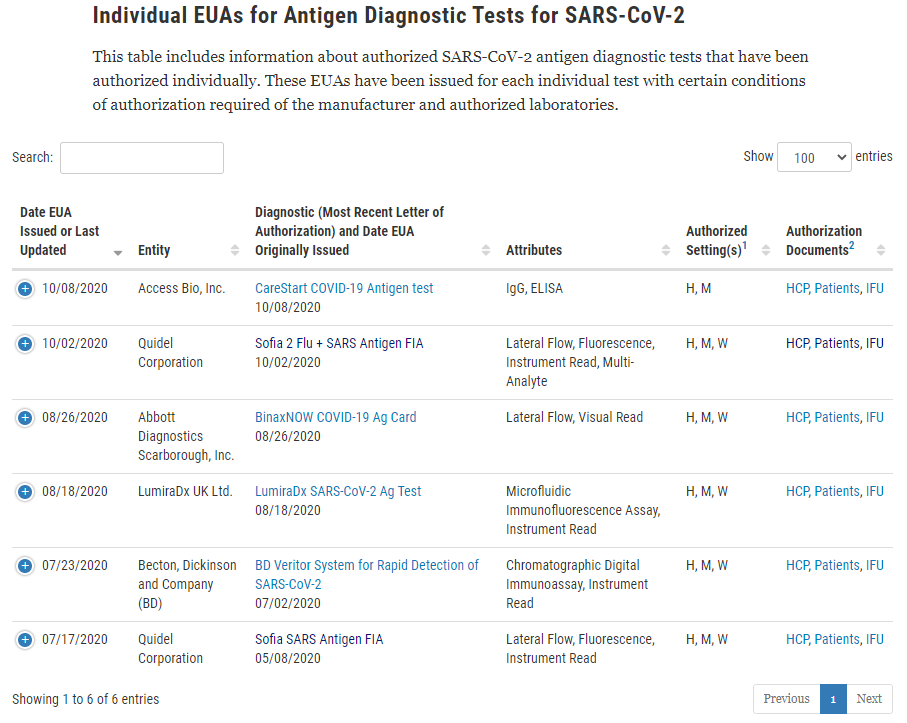
Task: Open LumiraDx SARS-CoV-2 Ag Test link
Action: coord(338,491)
